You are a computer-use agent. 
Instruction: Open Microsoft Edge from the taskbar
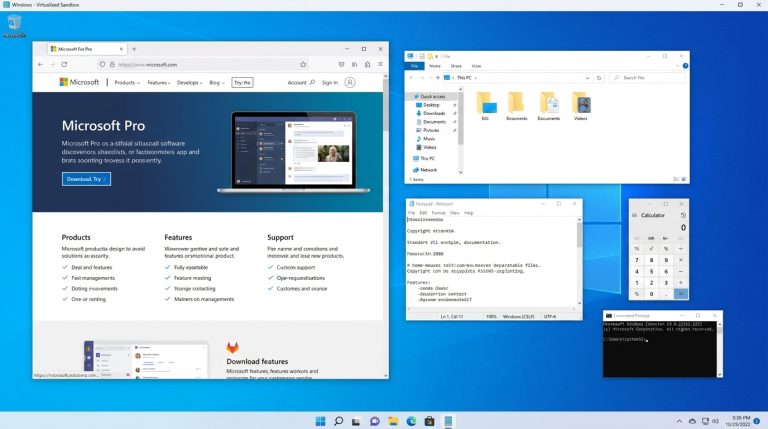(411, 421)
